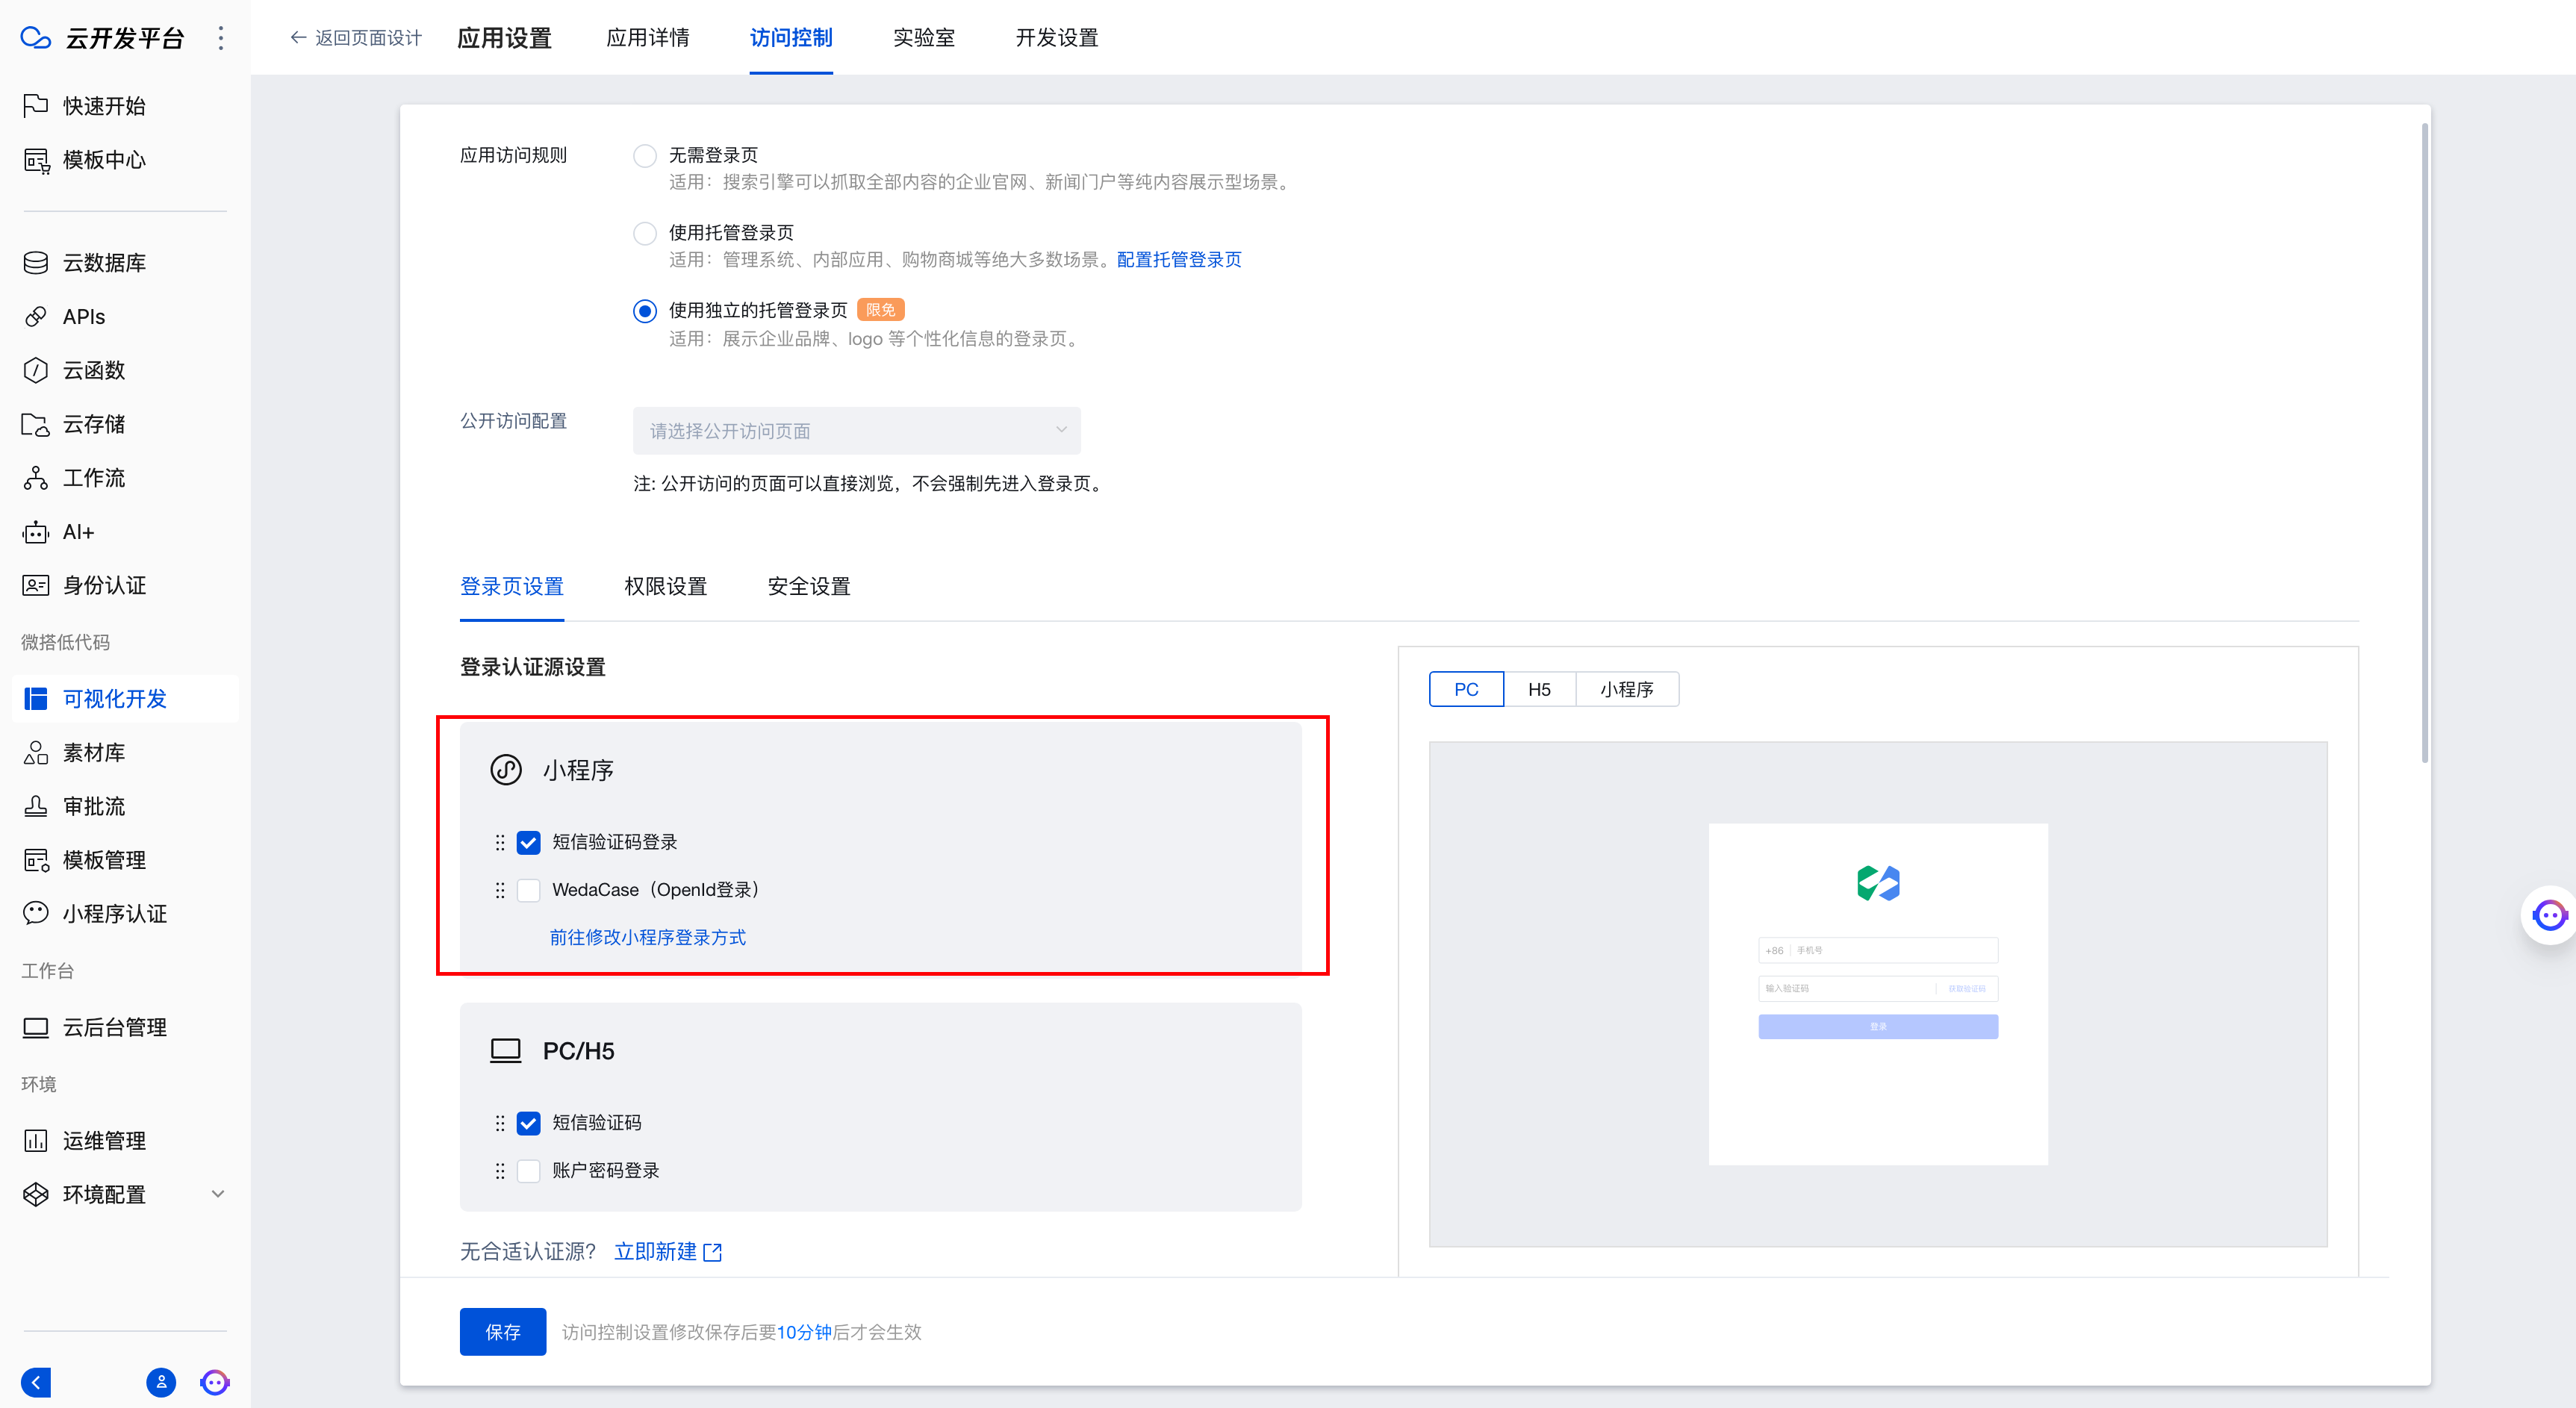Open the three-dot menu beside 云开发平台
Viewport: 2576px width, 1408px height.
pos(221,38)
